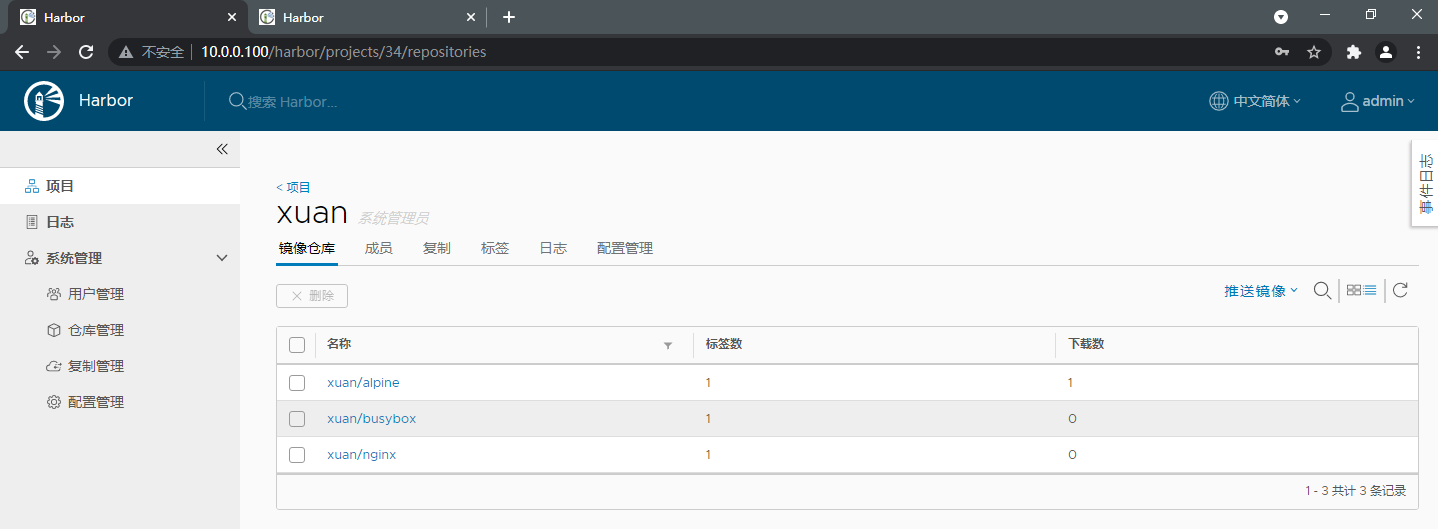Image resolution: width=1438 pixels, height=529 pixels.
Task: Open the xuan/nginx repository link
Action: coord(362,455)
